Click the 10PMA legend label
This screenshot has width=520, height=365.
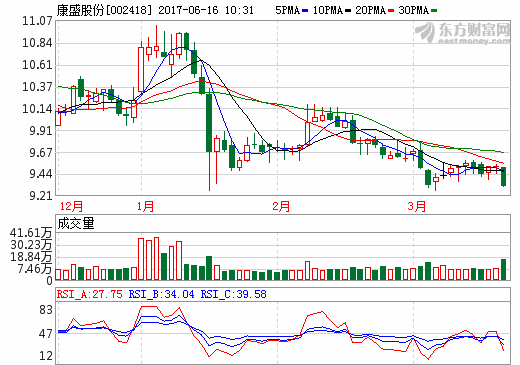click(x=328, y=10)
